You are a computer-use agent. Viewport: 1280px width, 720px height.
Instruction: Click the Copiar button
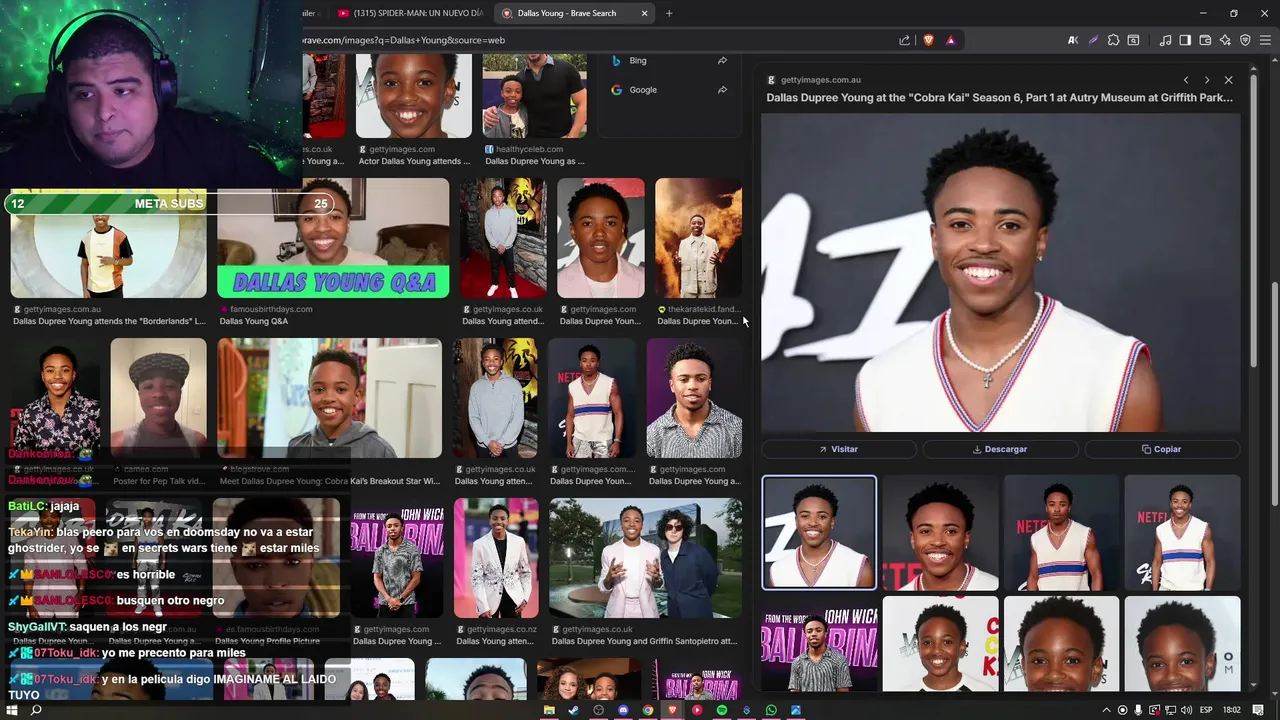(x=1162, y=449)
